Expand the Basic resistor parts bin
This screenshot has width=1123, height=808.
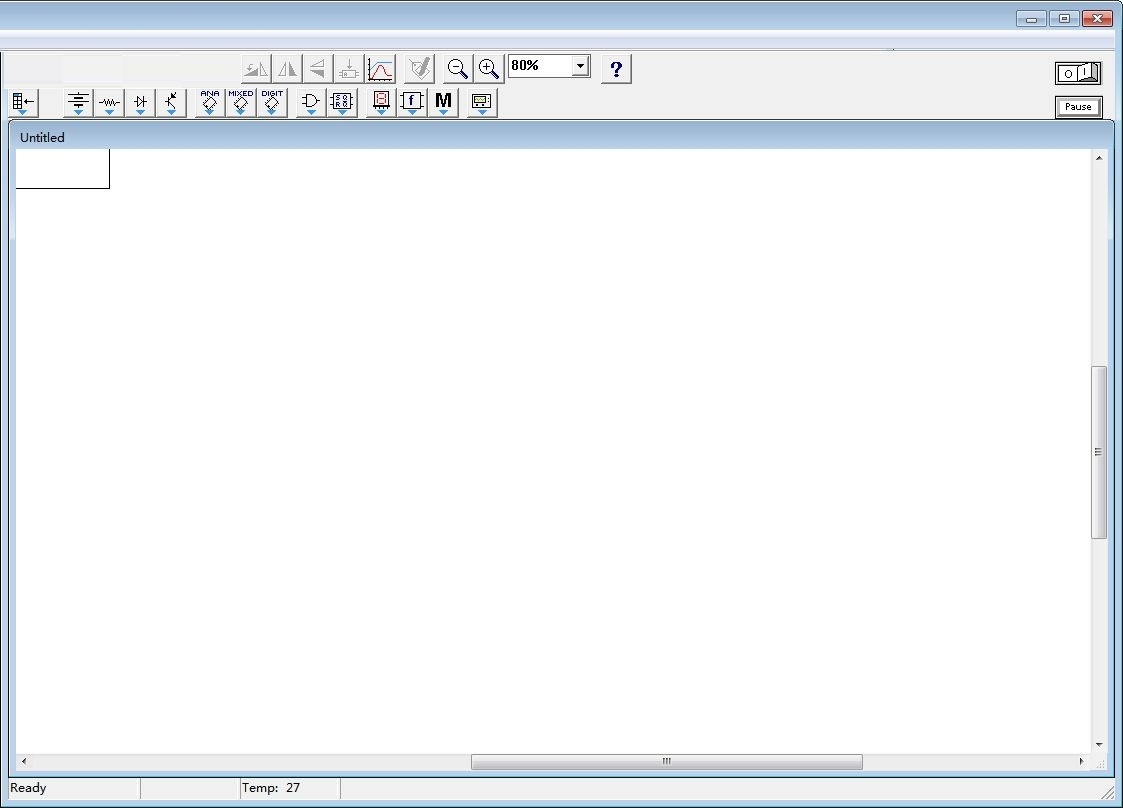pos(109,102)
